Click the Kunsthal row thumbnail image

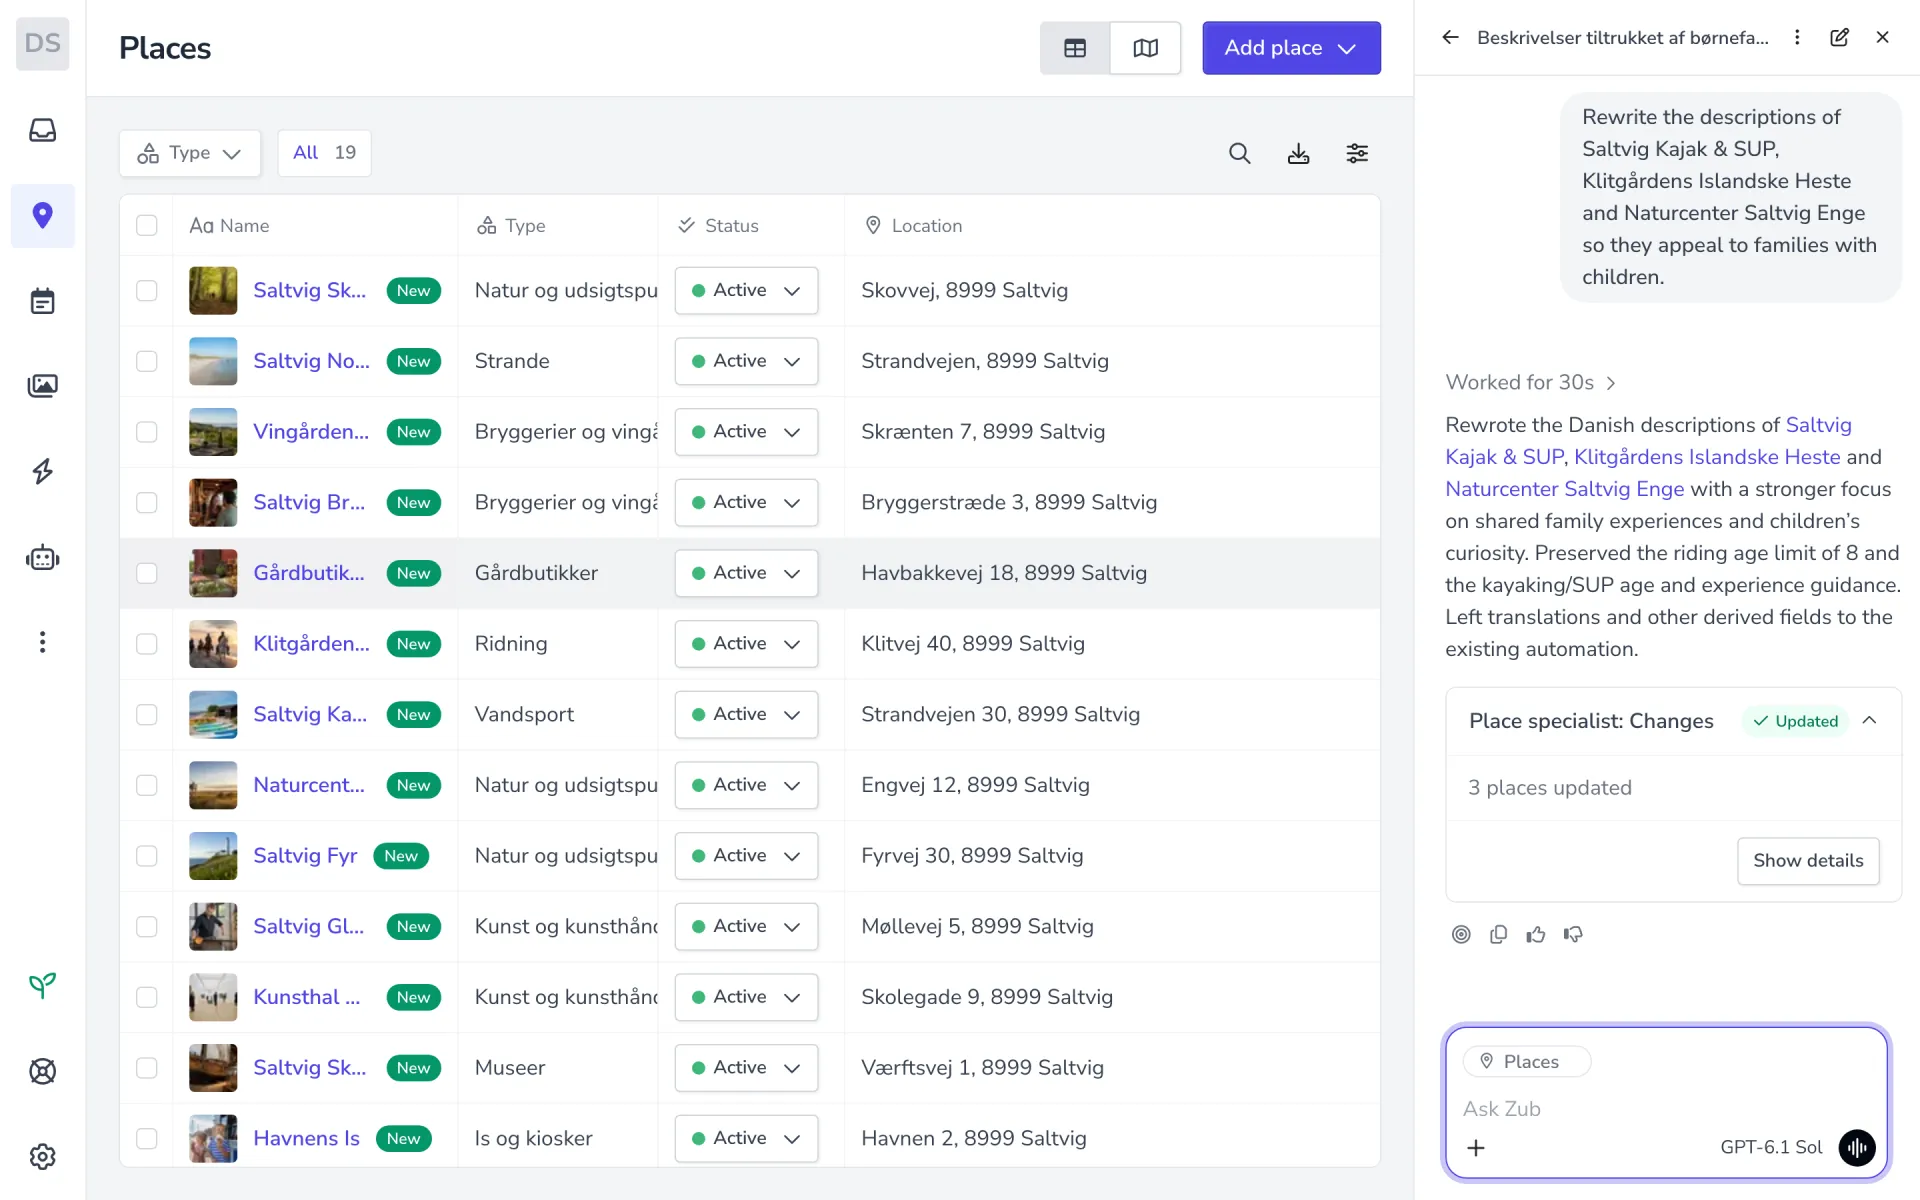coord(213,997)
